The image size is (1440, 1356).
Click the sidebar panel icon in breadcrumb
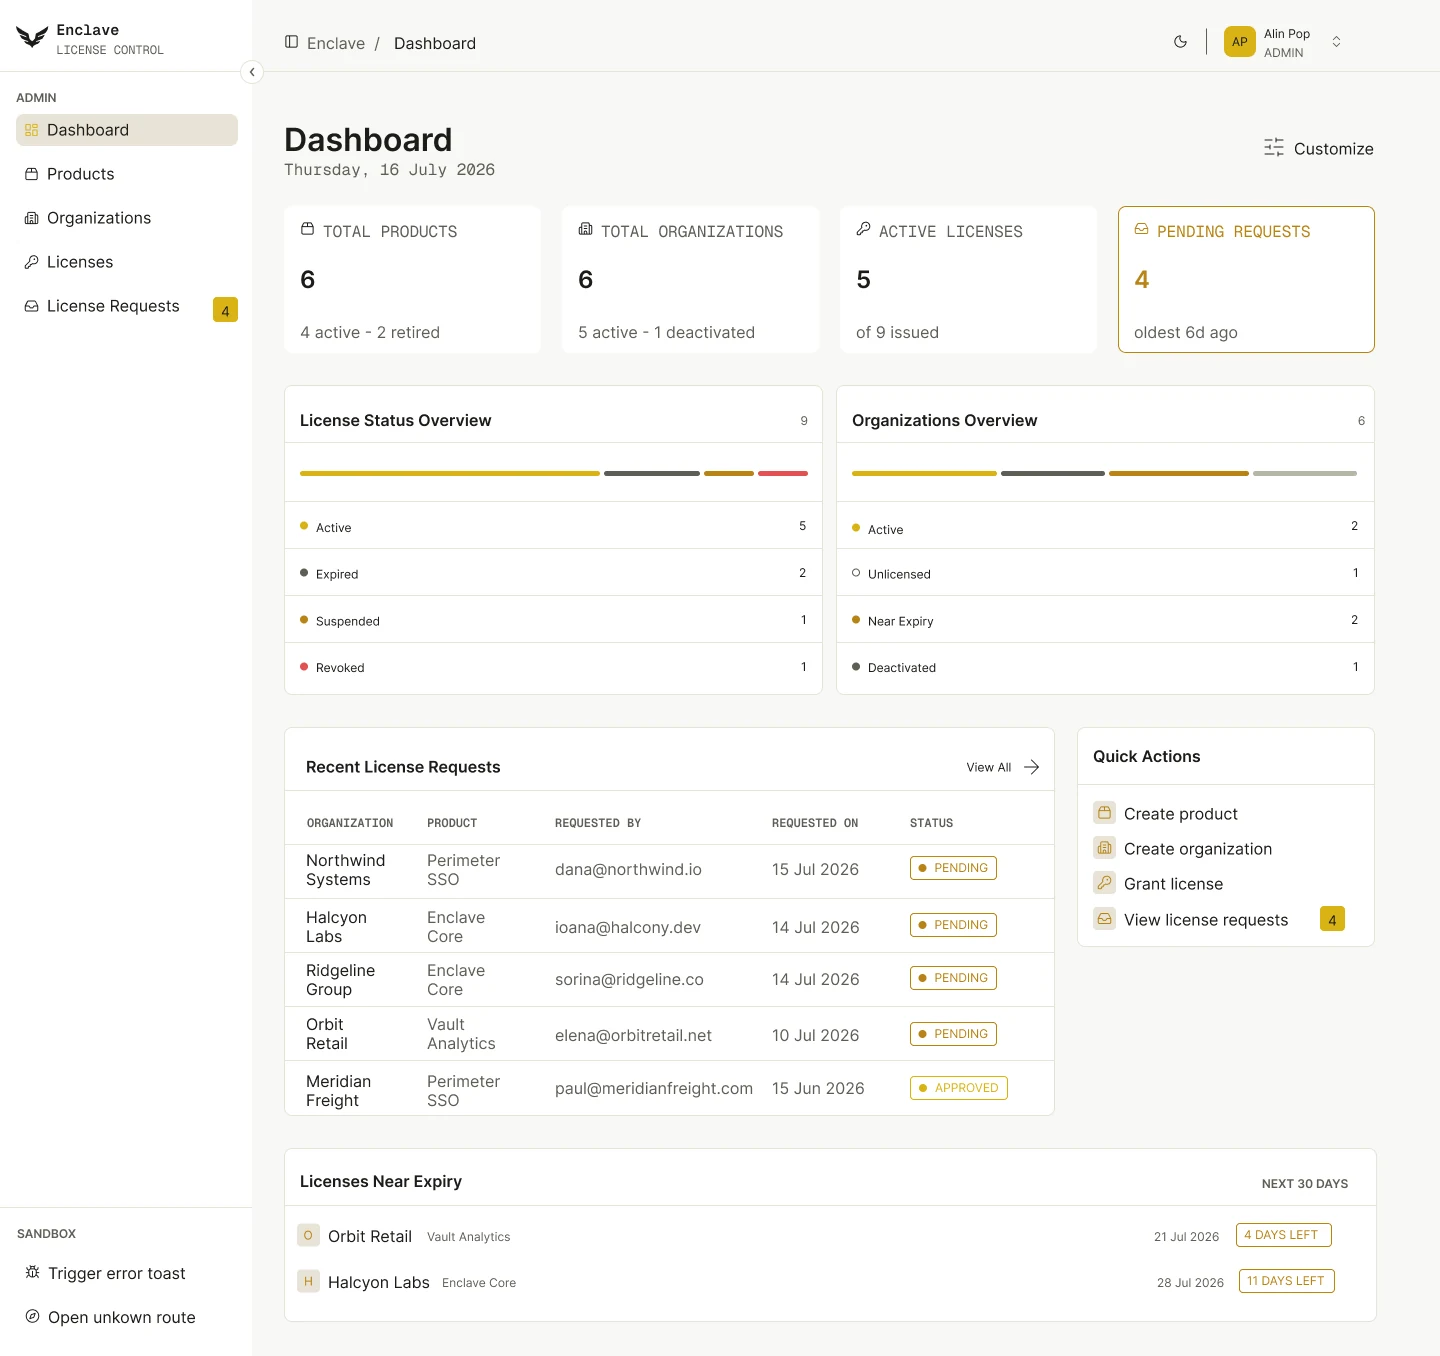pyautogui.click(x=292, y=42)
